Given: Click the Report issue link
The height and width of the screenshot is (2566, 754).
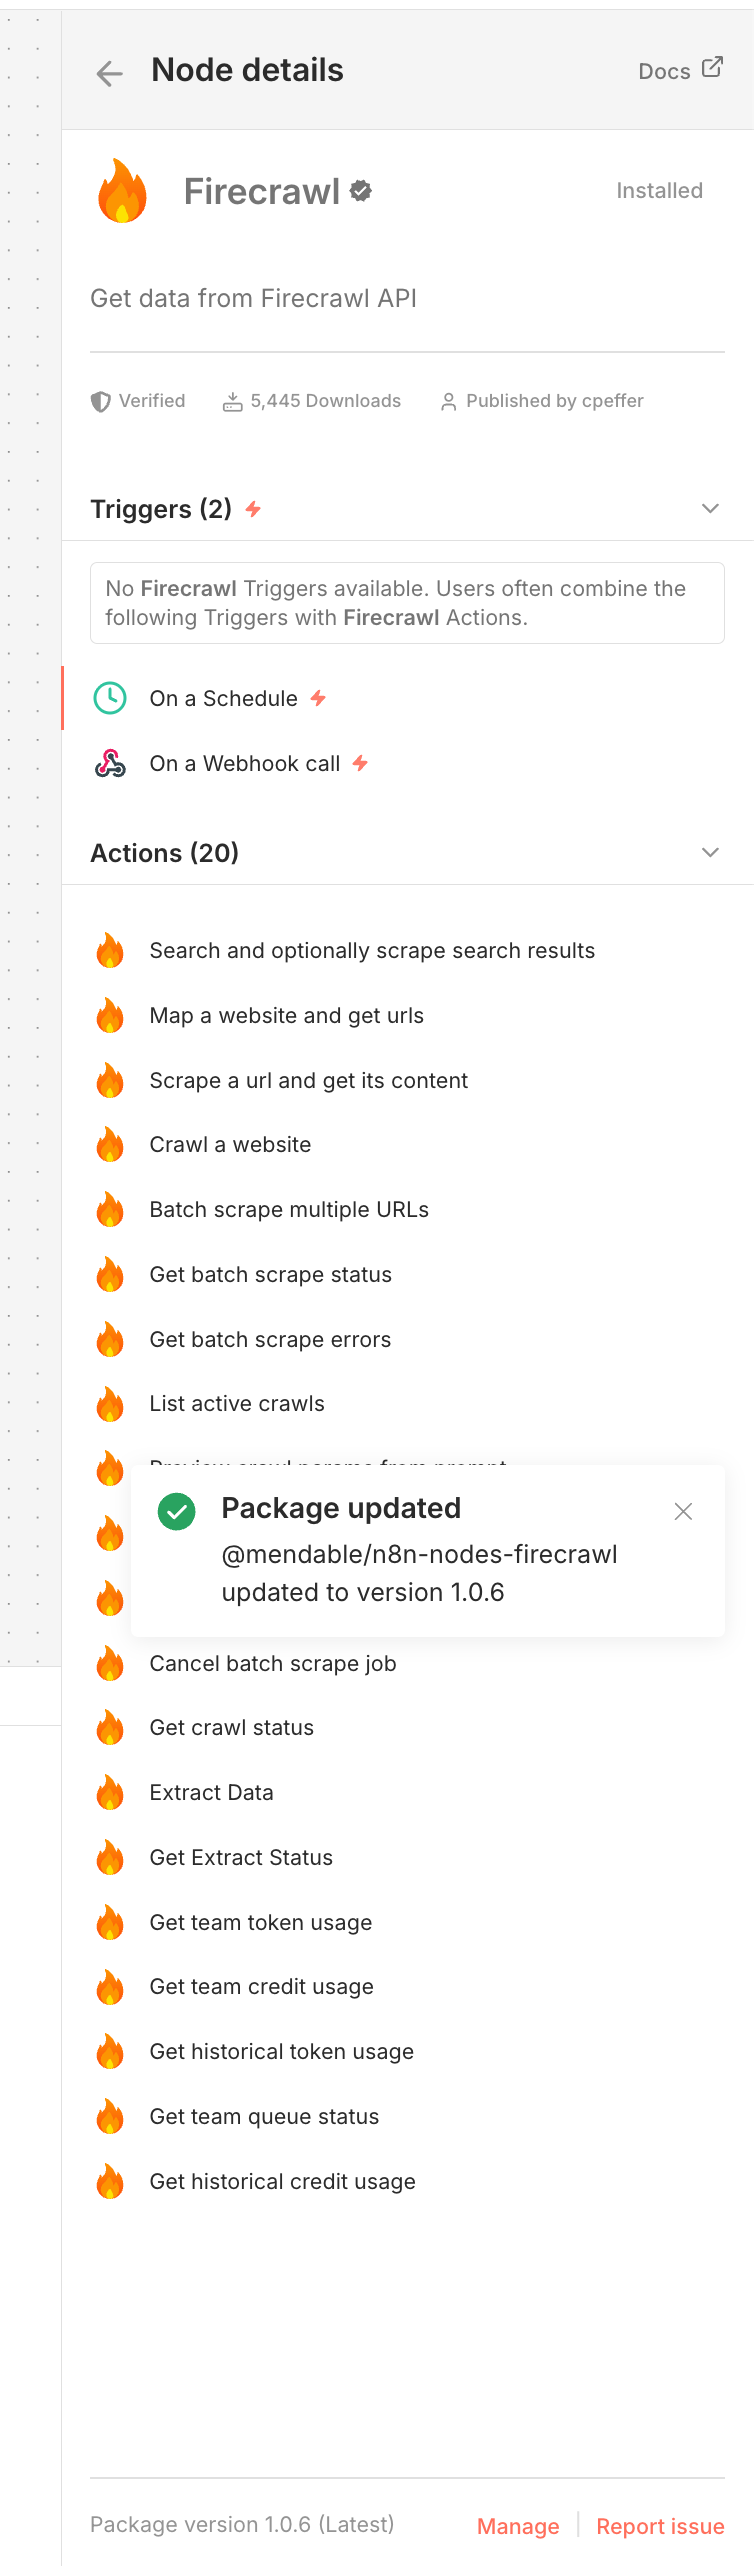Looking at the screenshot, I should 660,2526.
